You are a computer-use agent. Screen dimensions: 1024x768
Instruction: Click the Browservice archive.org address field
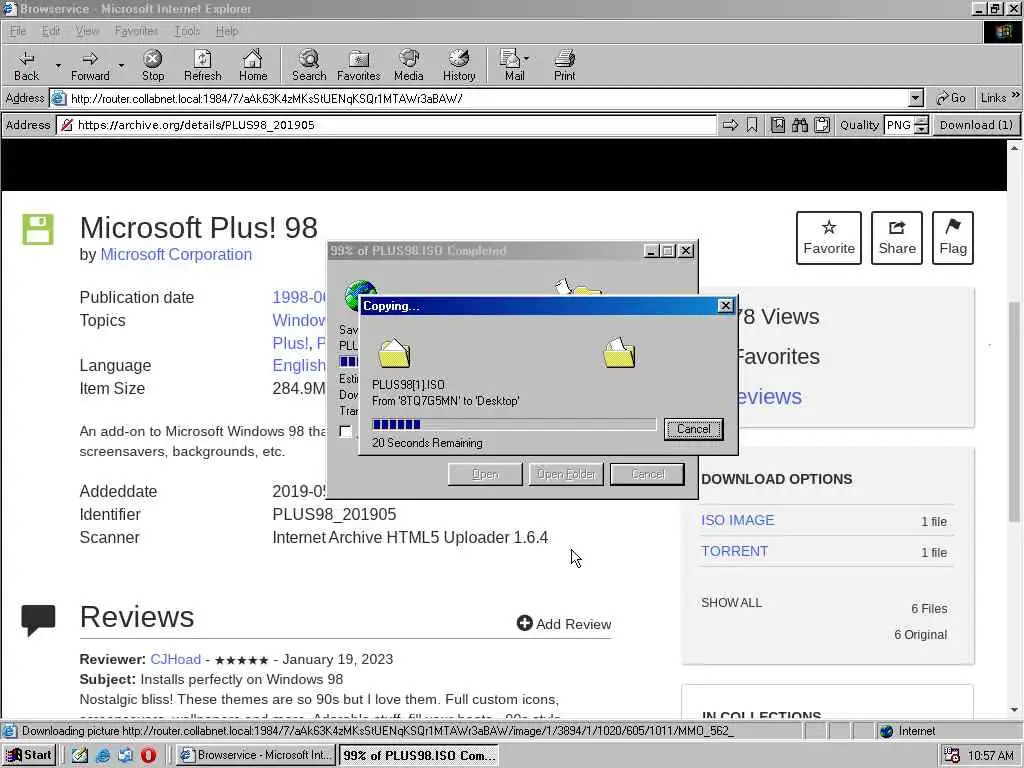click(x=387, y=125)
